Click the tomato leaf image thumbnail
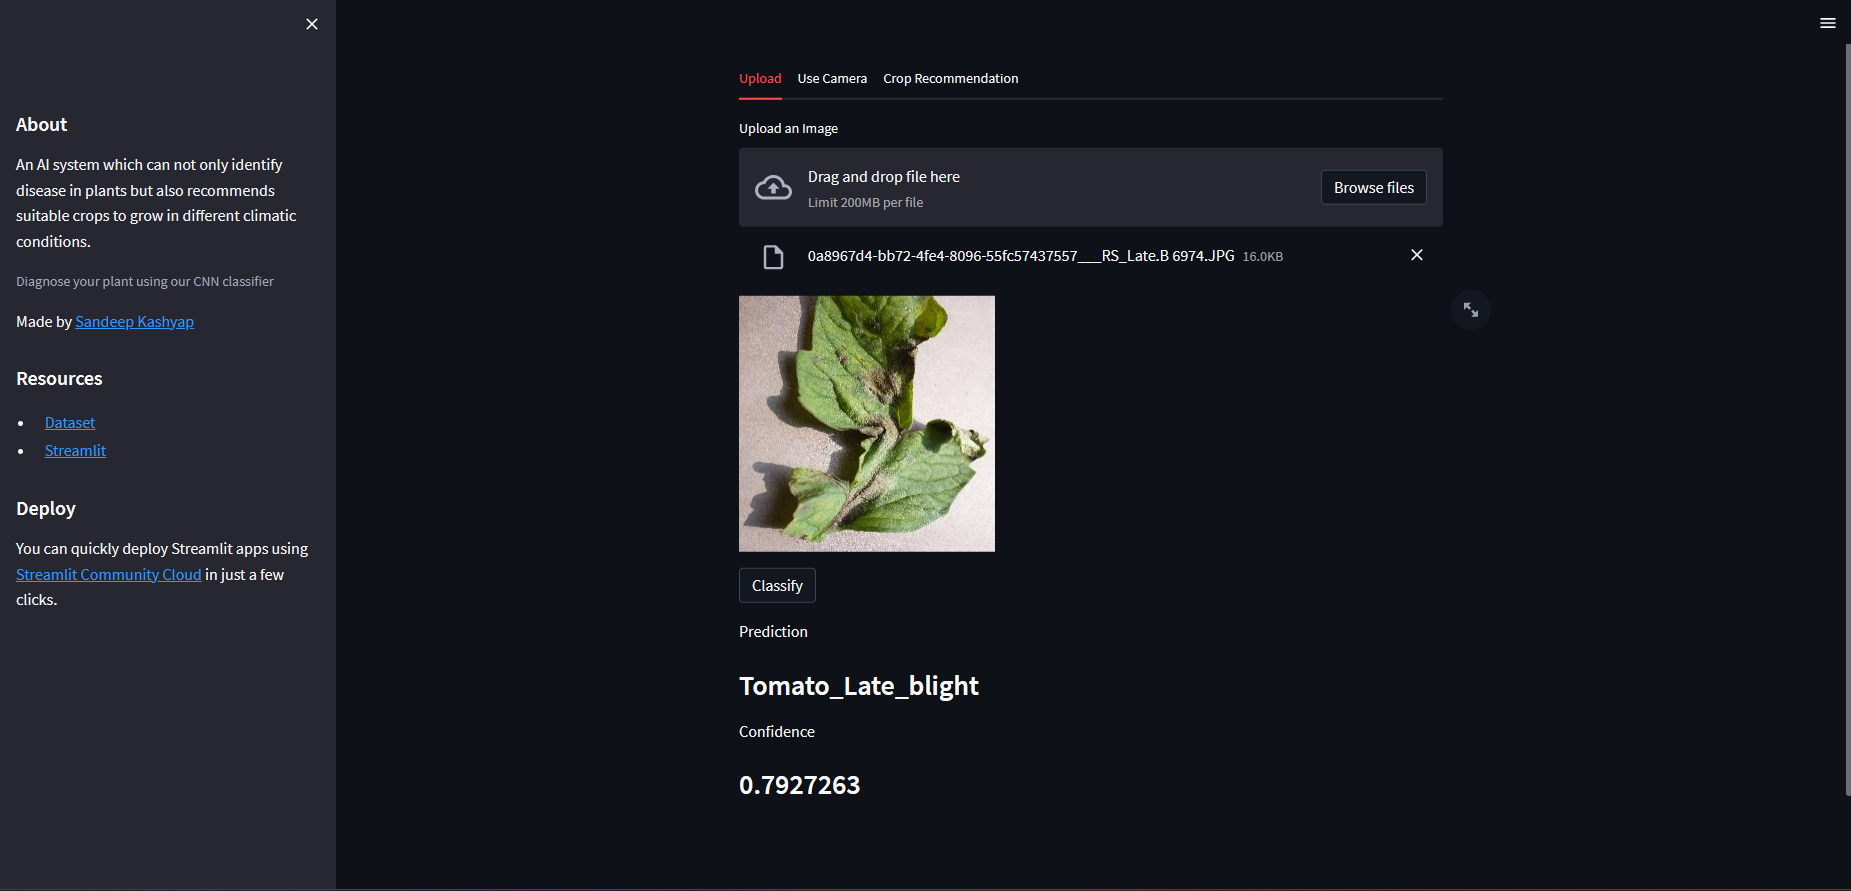The image size is (1851, 891). [x=867, y=424]
